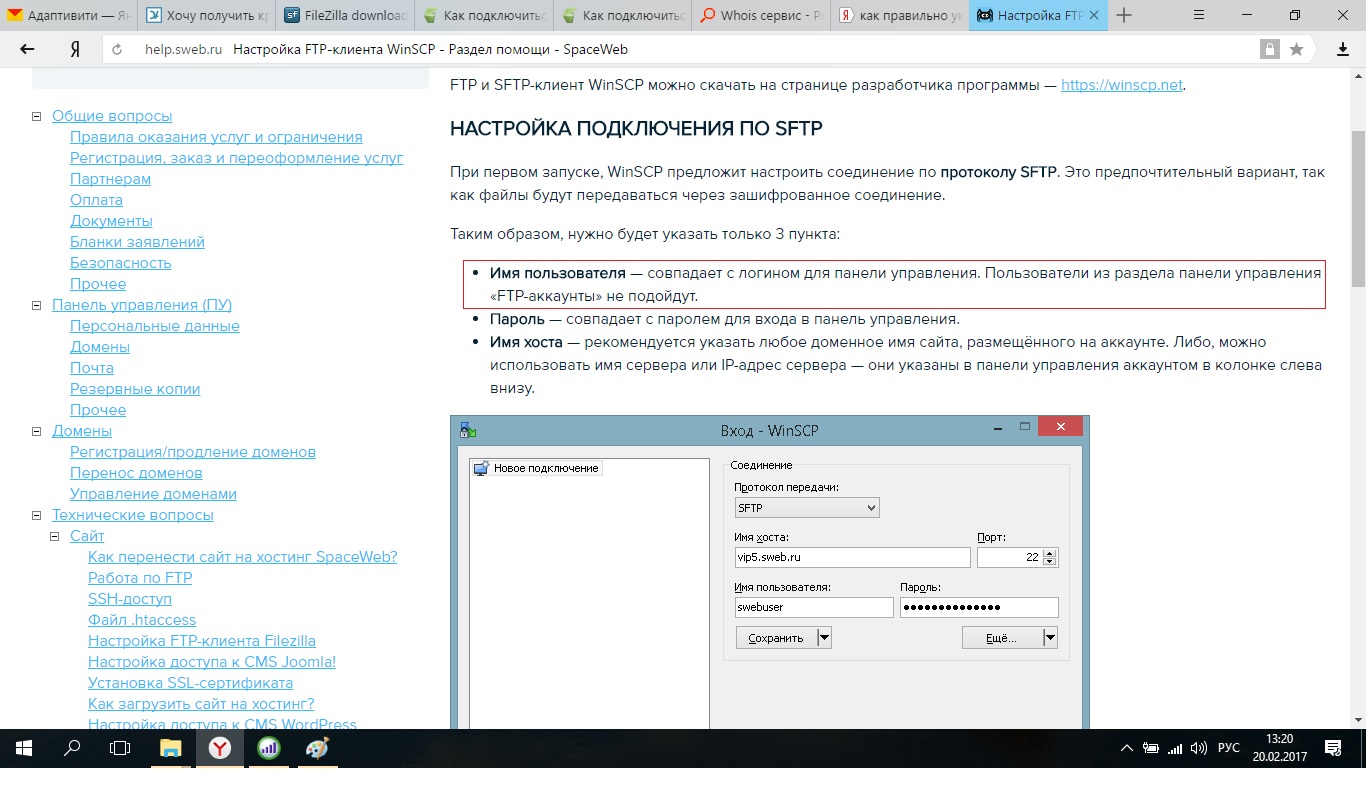The image size is (1366, 800).
Task: Collapse the "Панель управления (ПУ)" tree node
Action: tap(38, 305)
